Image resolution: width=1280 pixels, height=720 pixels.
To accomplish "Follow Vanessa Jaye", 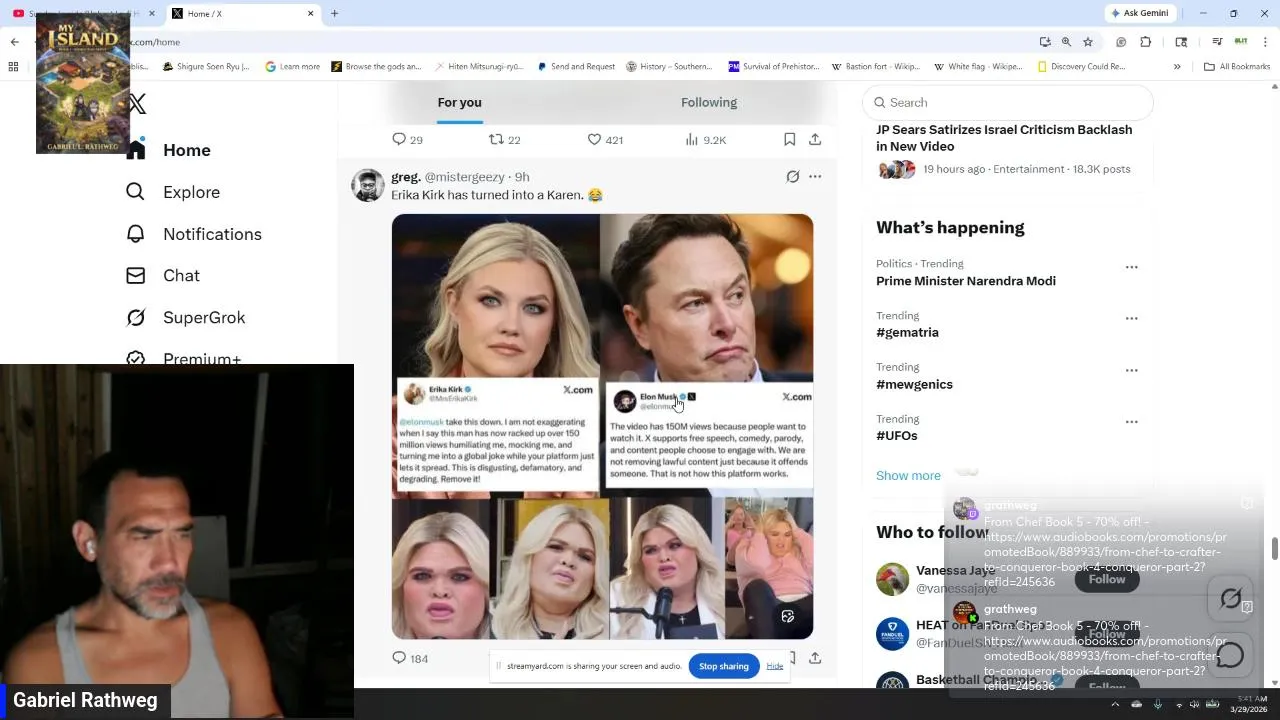I will click(x=1107, y=579).
